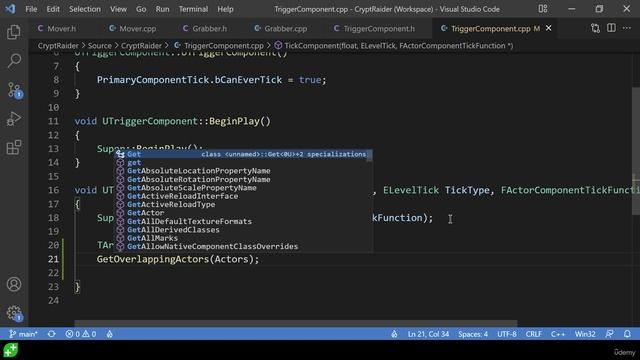Click the flame icon near Ln 21

pos(394,334)
